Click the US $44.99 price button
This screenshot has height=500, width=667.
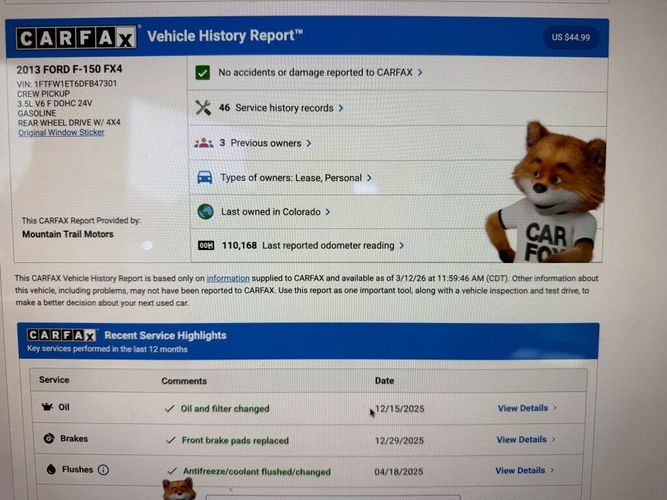coord(571,37)
